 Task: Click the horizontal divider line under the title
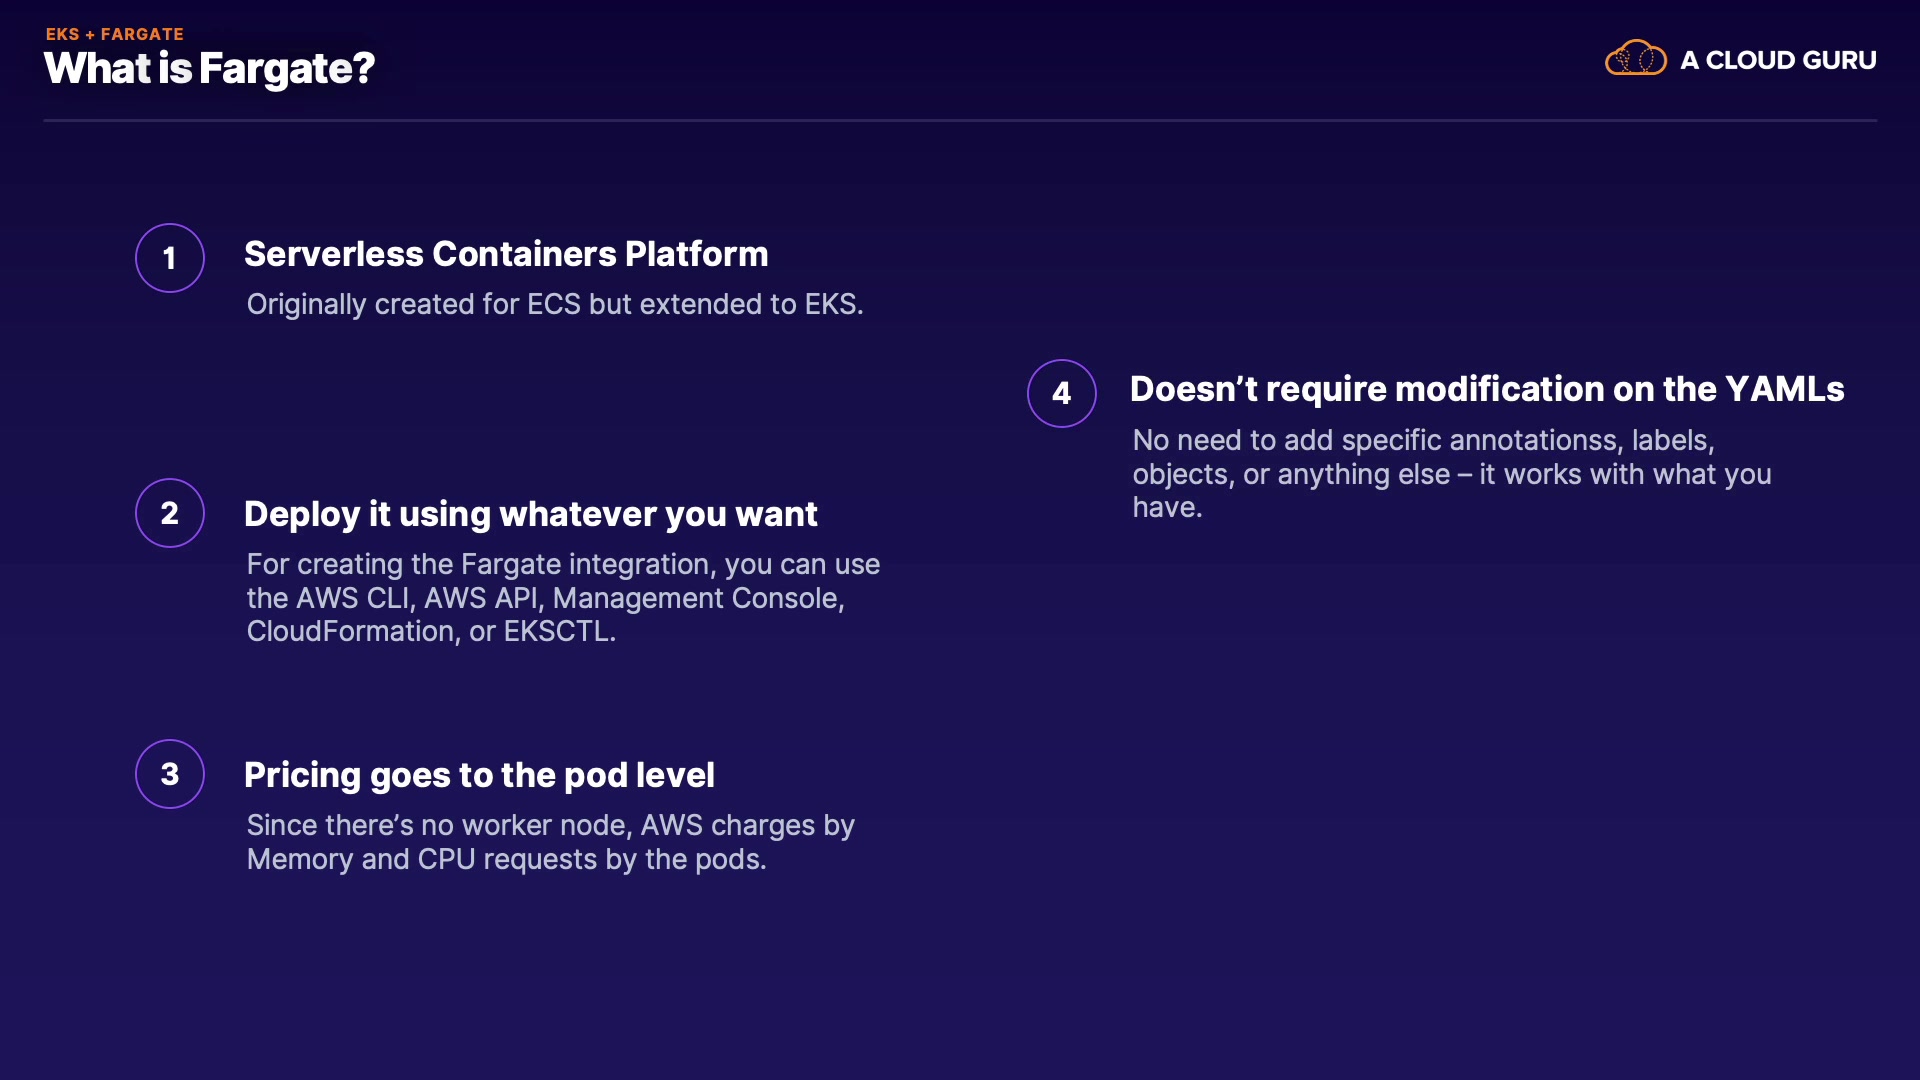[960, 121]
